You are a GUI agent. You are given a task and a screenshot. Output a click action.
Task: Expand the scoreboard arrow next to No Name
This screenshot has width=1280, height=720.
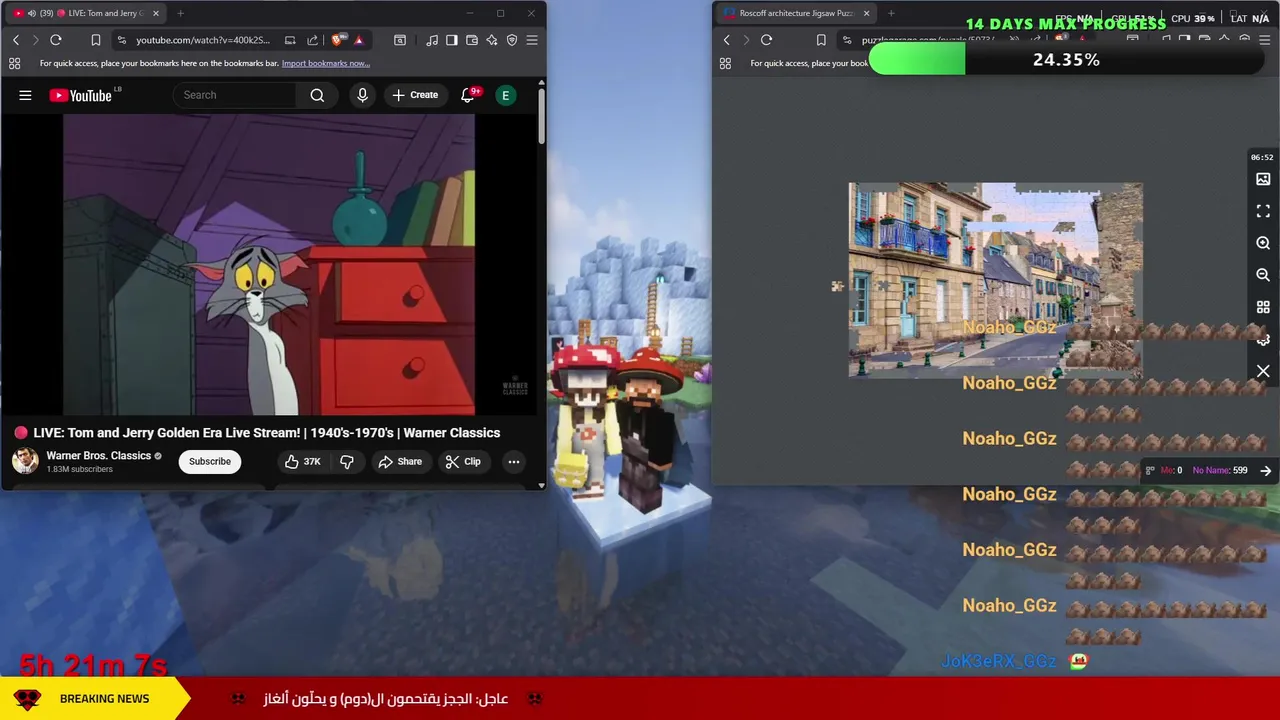(1266, 470)
